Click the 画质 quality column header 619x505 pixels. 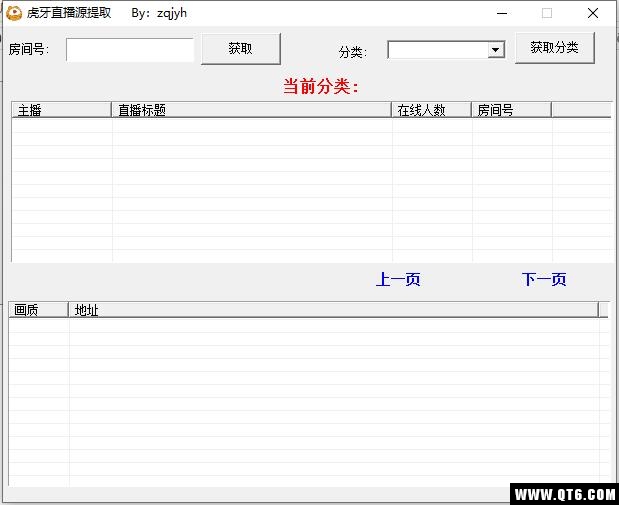39,310
